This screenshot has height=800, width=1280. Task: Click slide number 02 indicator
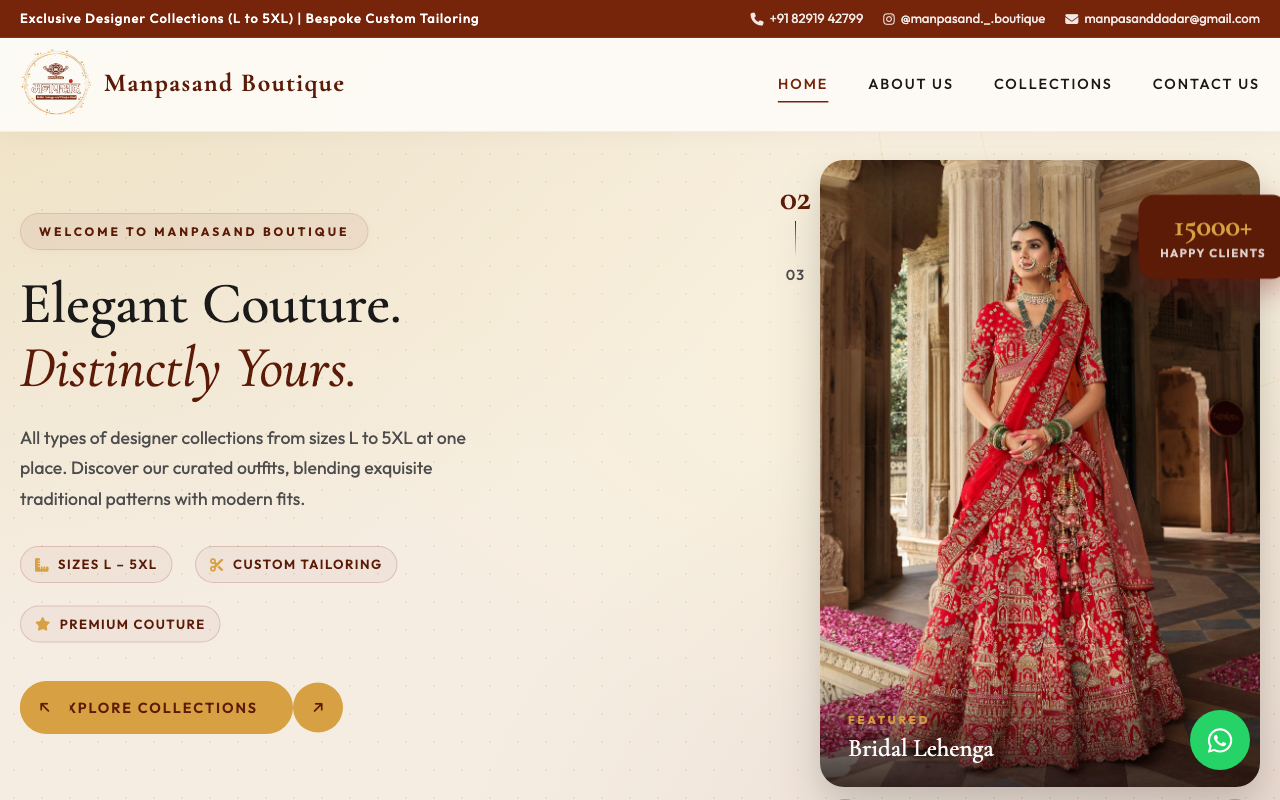tap(795, 201)
